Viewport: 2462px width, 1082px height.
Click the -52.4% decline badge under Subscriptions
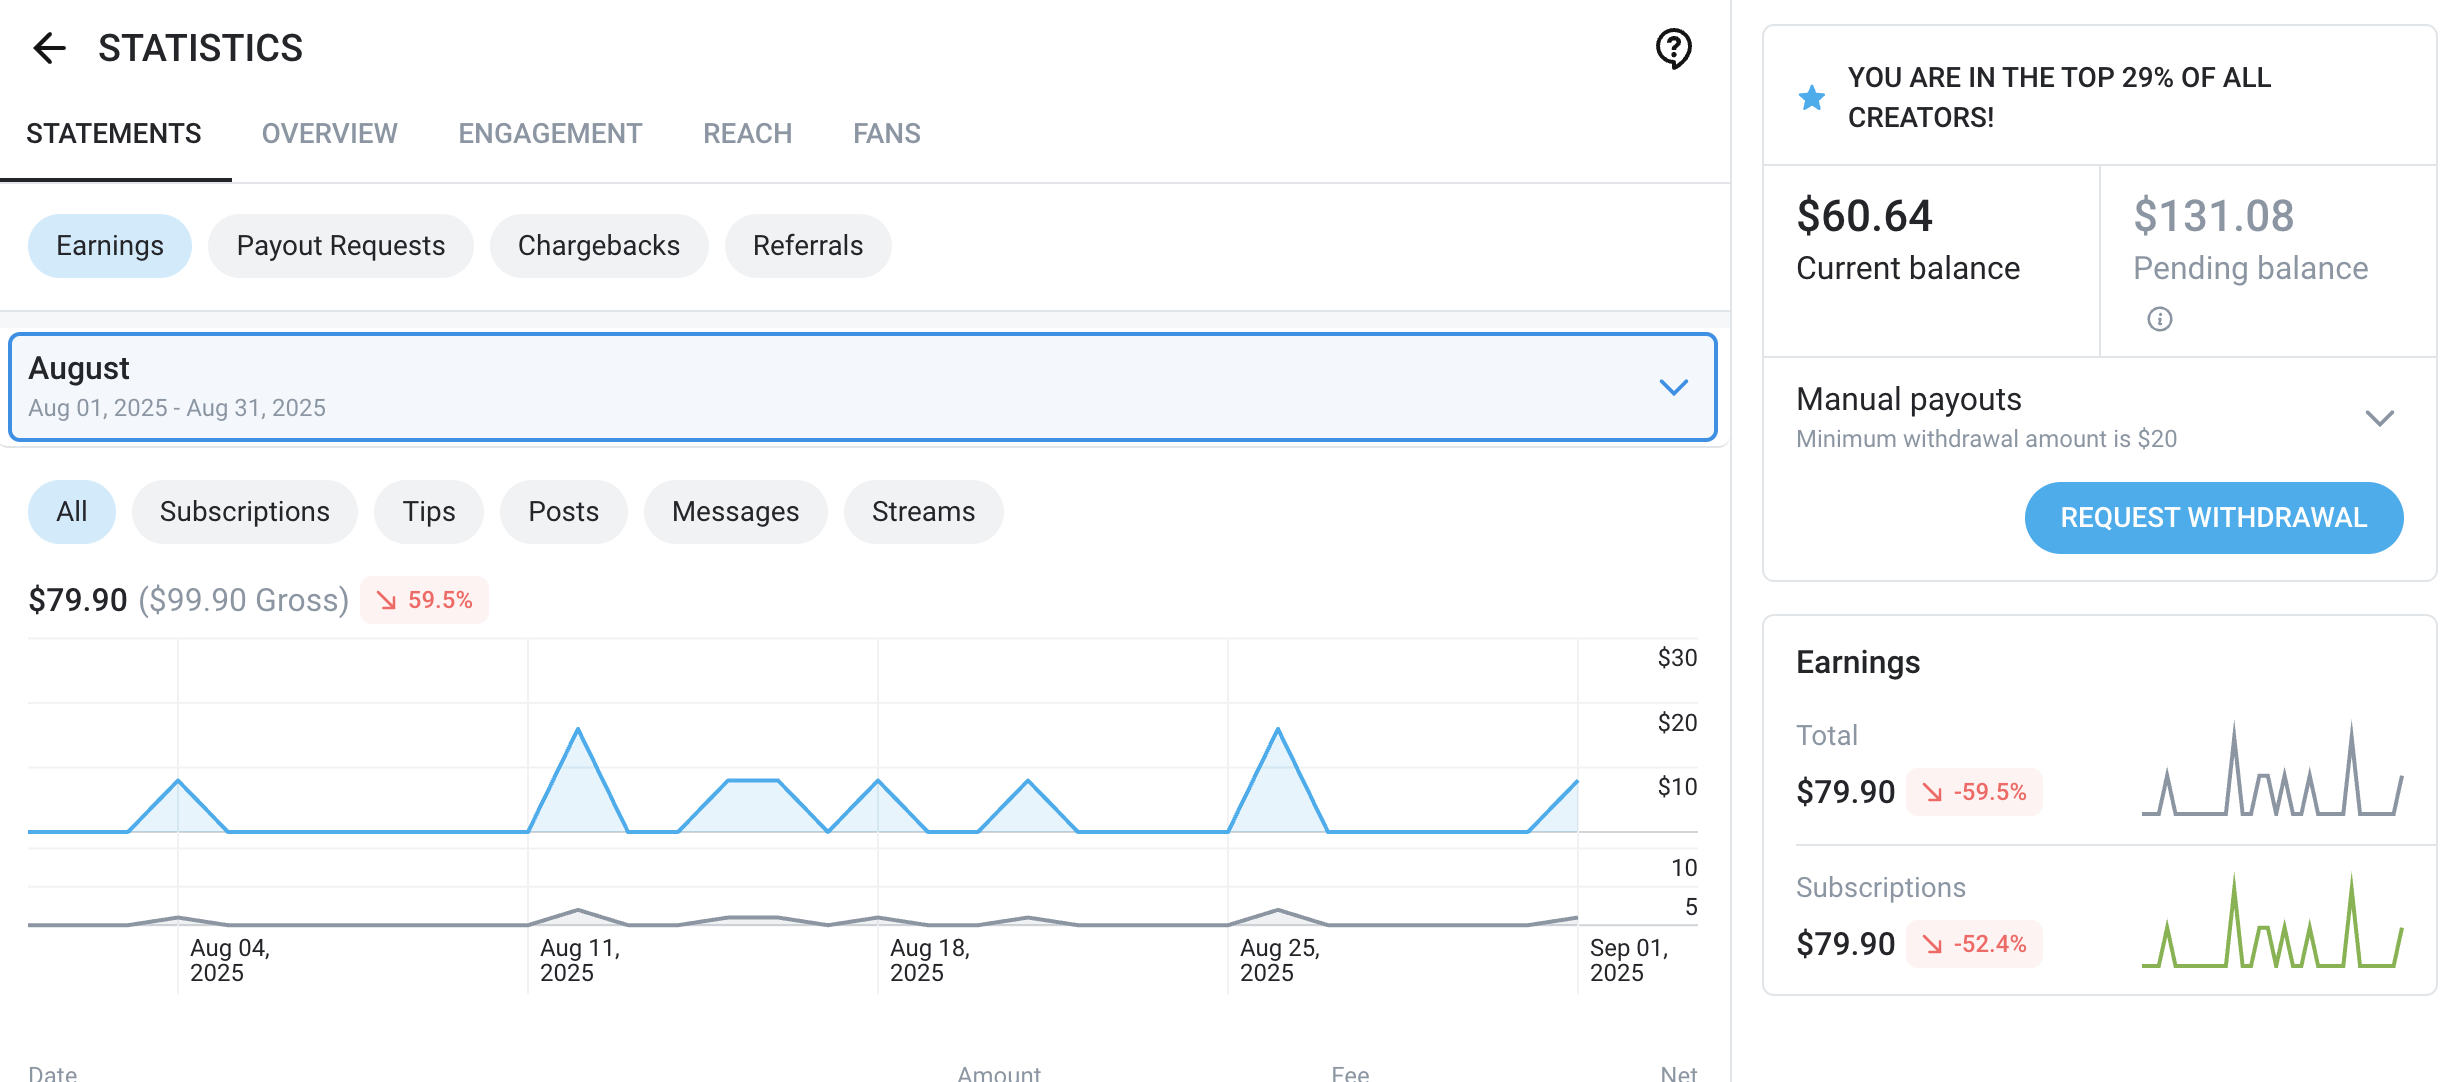coord(1974,944)
